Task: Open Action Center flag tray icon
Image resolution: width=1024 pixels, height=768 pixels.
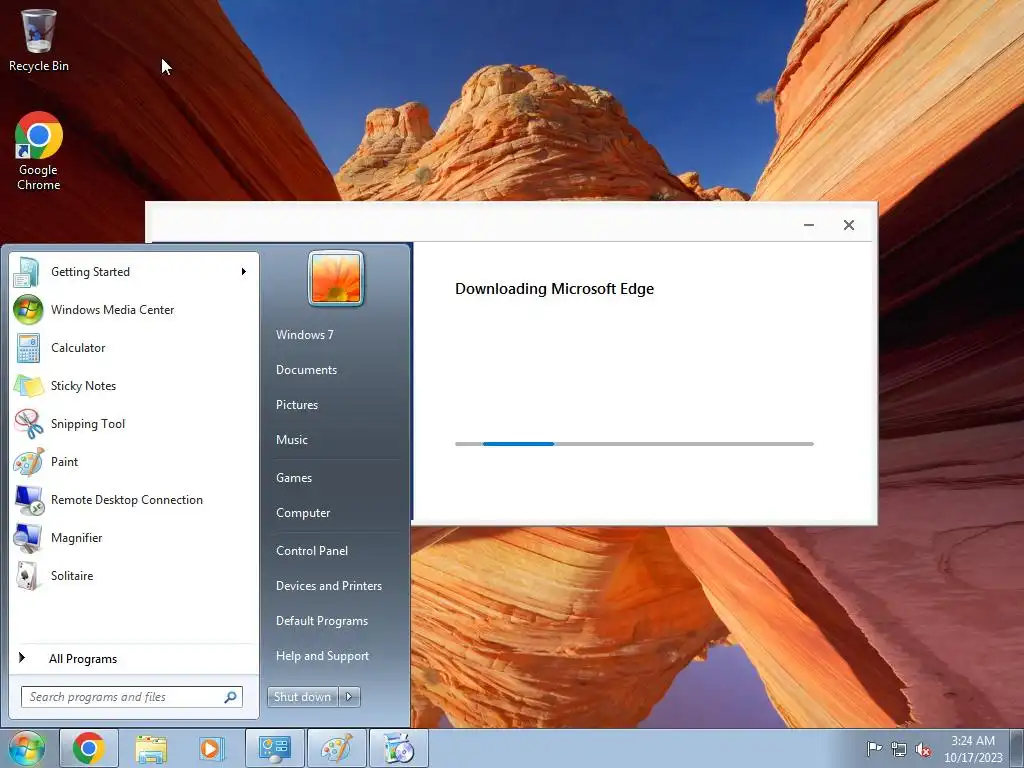Action: coord(874,748)
